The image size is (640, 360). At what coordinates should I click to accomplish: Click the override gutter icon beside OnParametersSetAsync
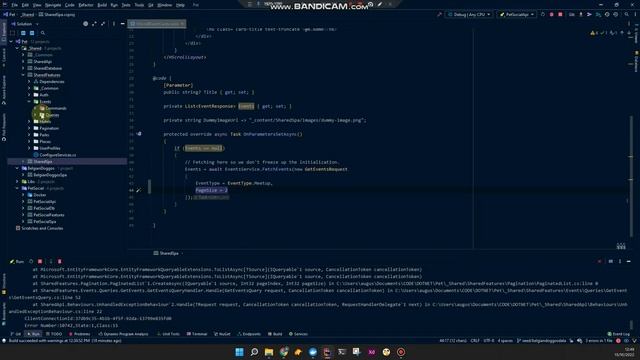click(139, 134)
